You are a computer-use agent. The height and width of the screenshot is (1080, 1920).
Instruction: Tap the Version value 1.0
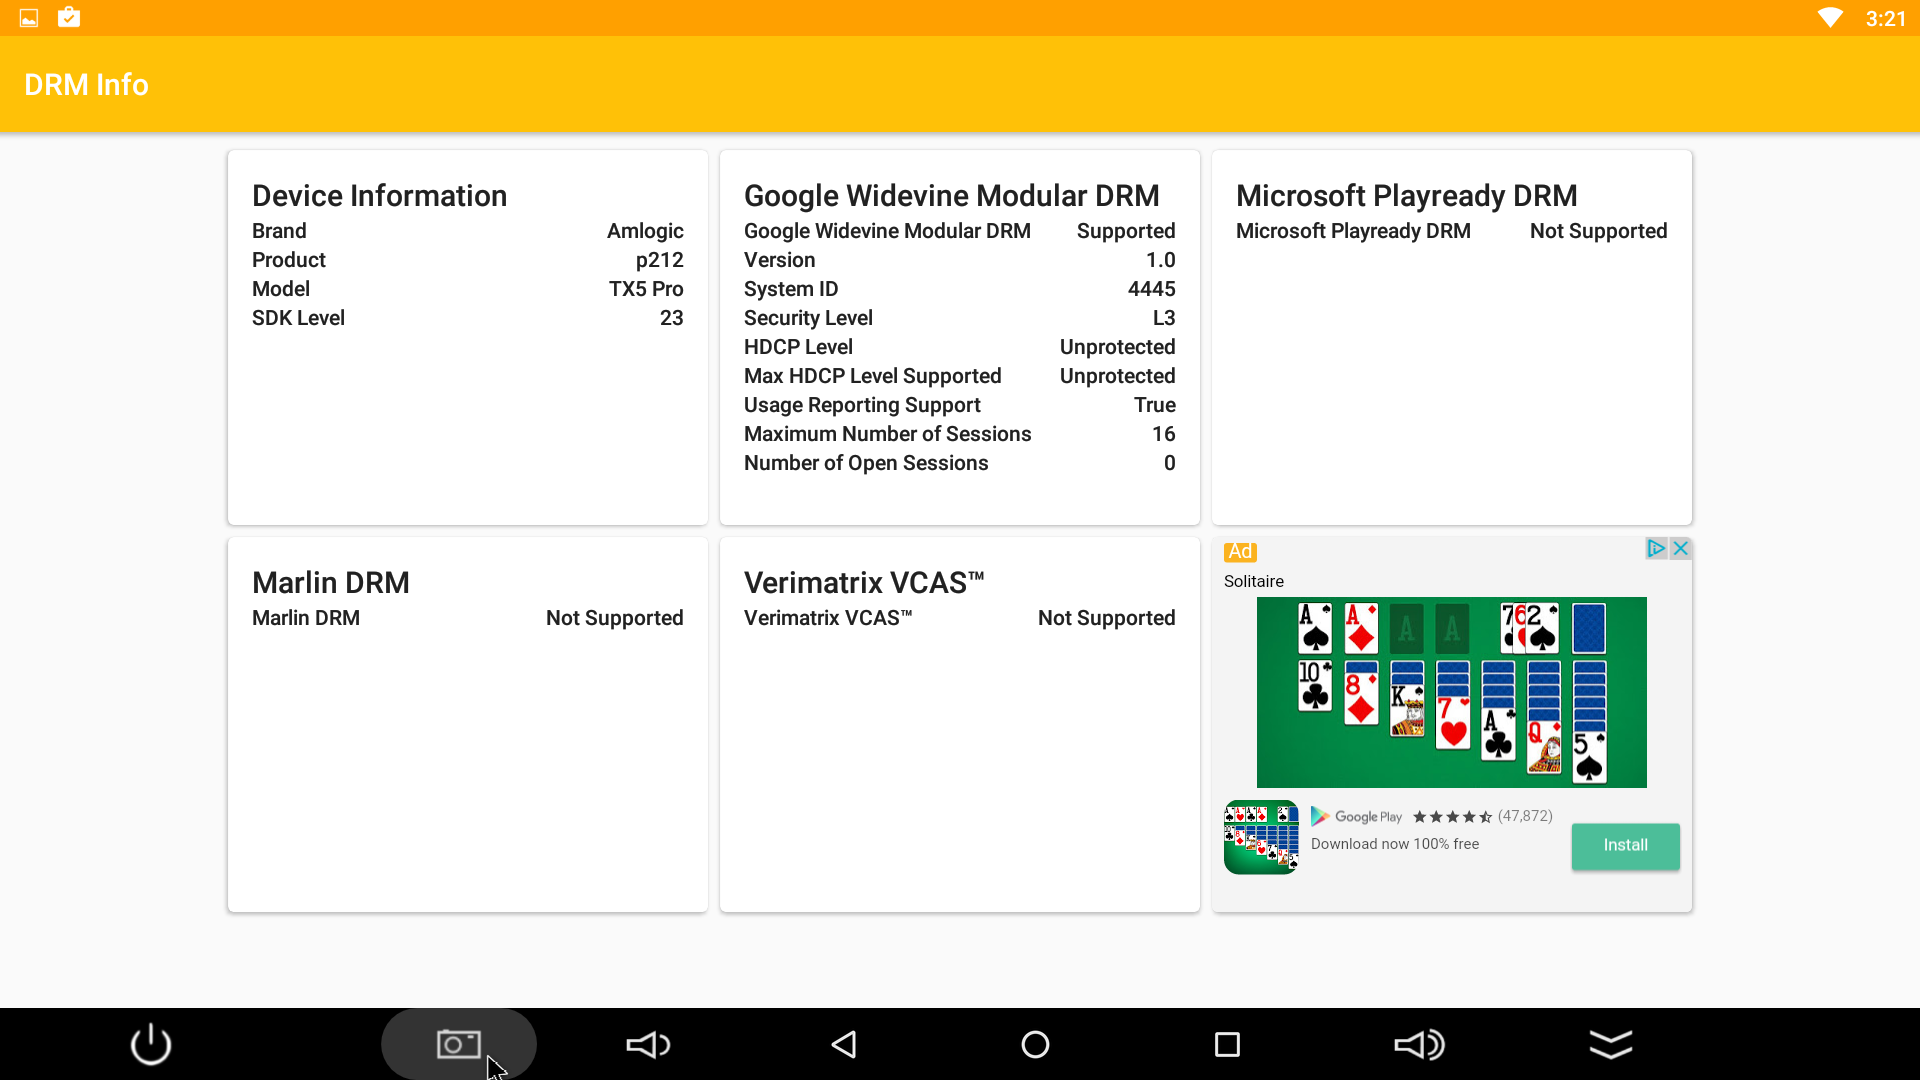pyautogui.click(x=1160, y=260)
